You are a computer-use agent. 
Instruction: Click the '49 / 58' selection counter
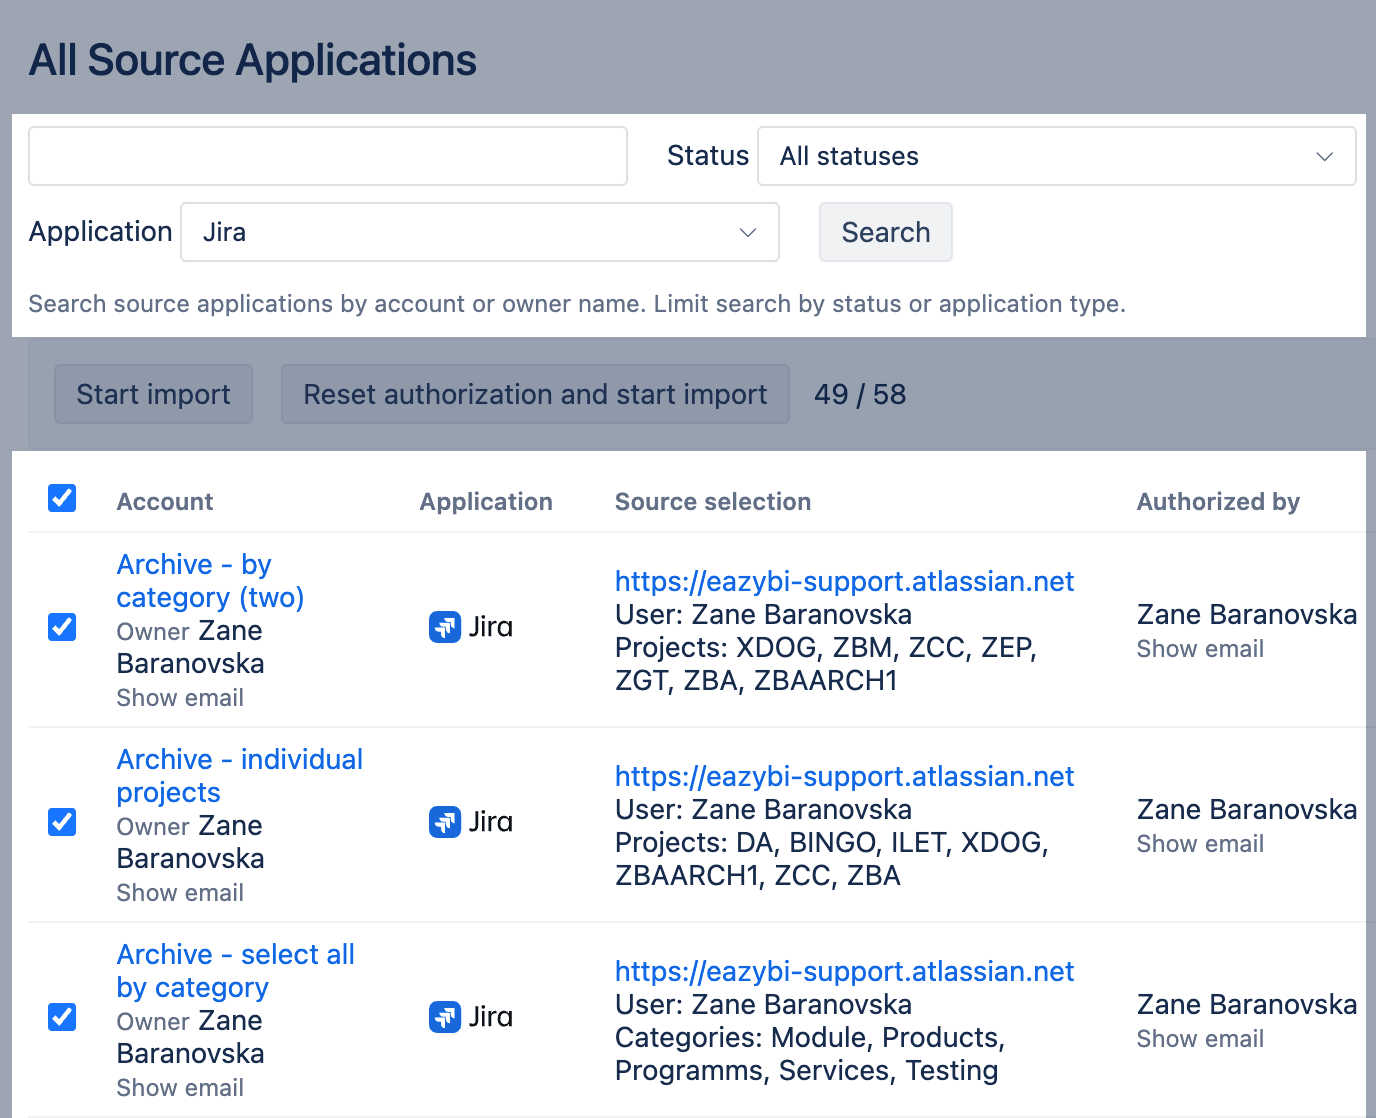pos(860,394)
